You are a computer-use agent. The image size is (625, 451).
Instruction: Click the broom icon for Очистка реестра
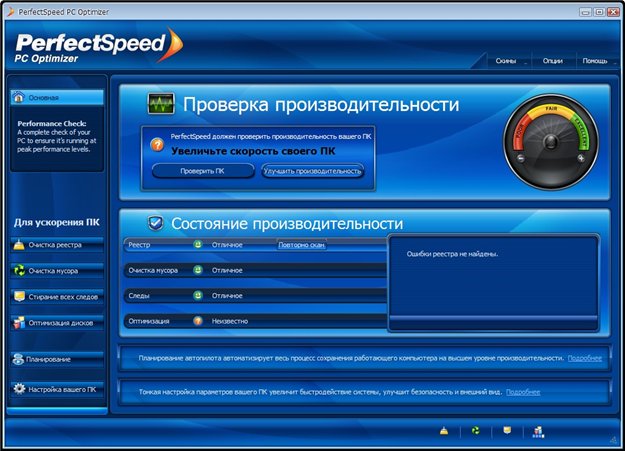pyautogui.click(x=19, y=244)
